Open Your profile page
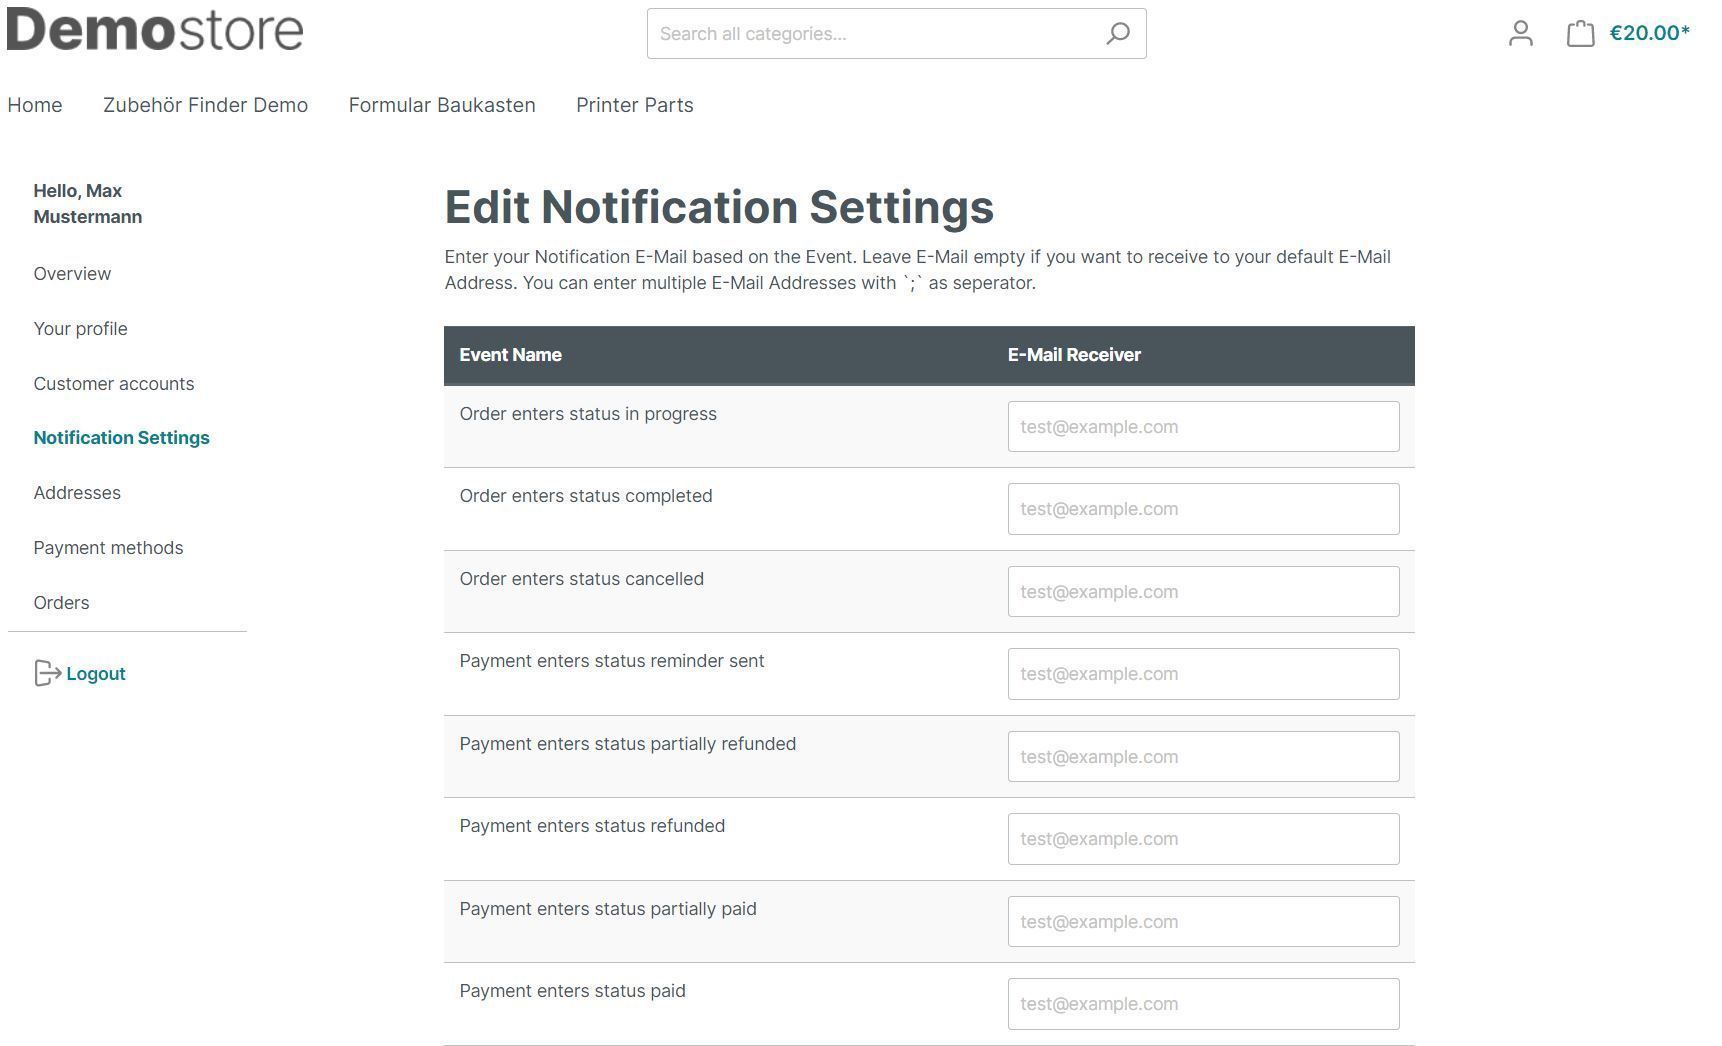The height and width of the screenshot is (1046, 1722). pyautogui.click(x=80, y=329)
